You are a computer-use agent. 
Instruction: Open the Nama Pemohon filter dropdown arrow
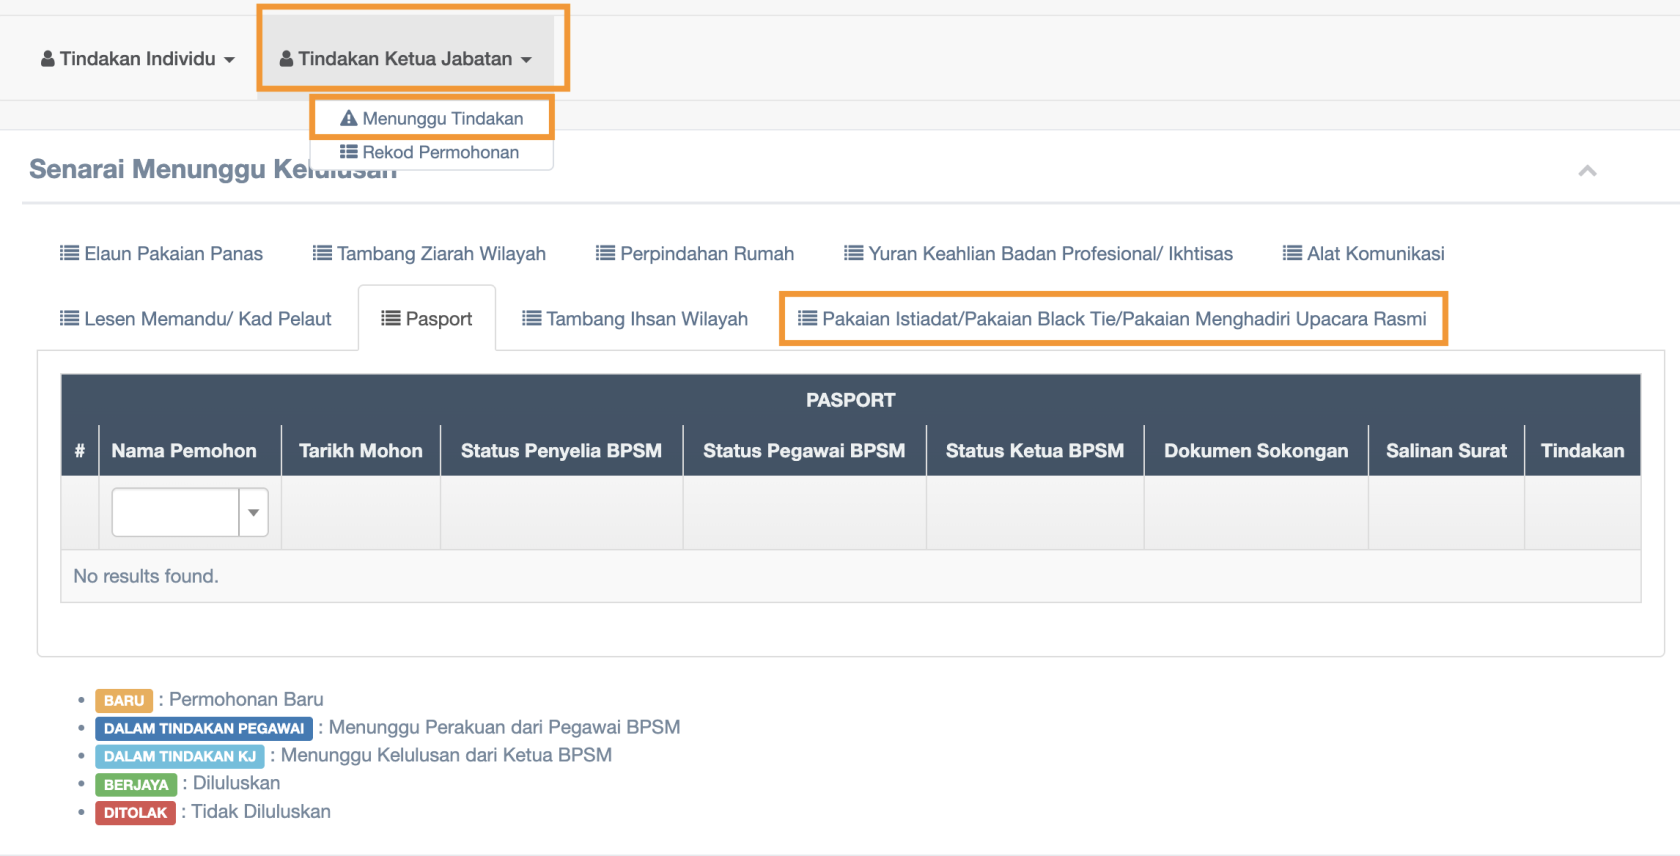point(254,513)
